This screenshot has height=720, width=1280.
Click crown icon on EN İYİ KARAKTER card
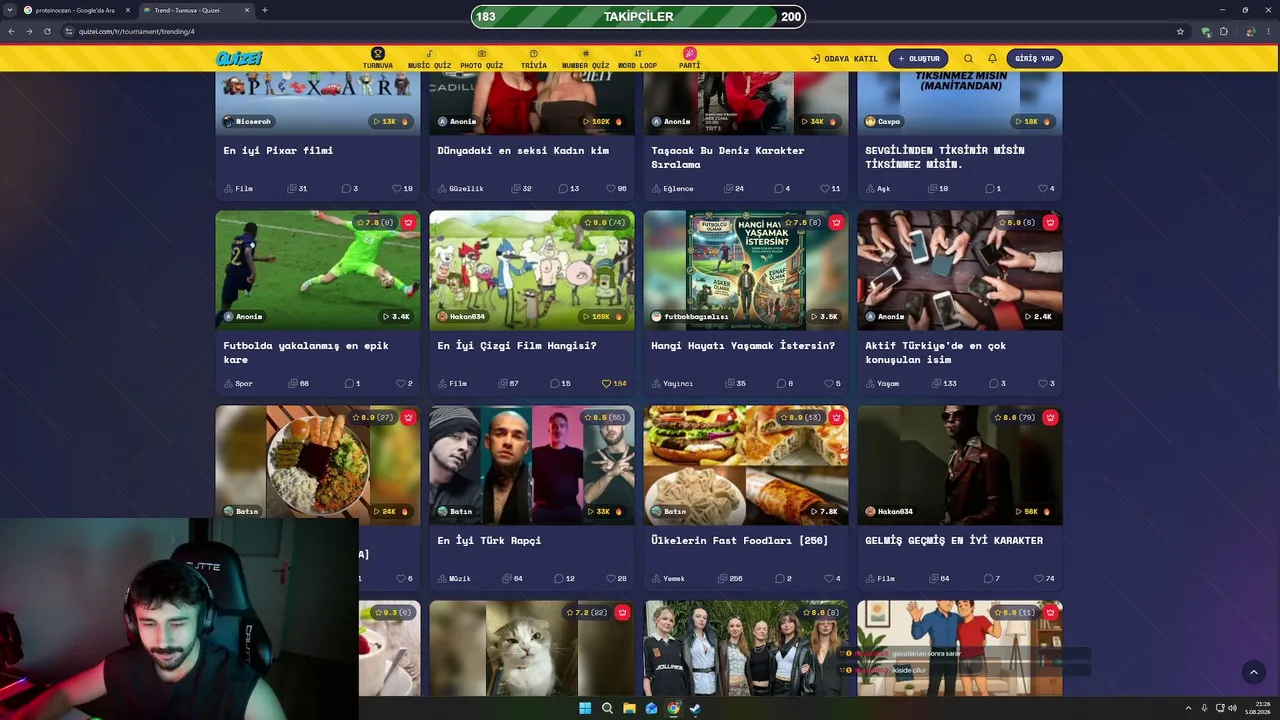[1050, 417]
